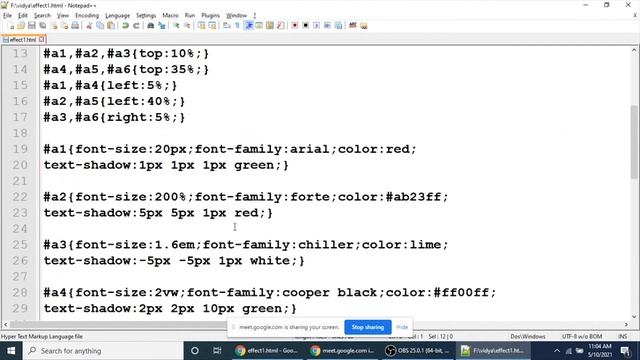Create a new document from the toolbar
The image size is (640, 360).
pyautogui.click(x=11, y=26)
